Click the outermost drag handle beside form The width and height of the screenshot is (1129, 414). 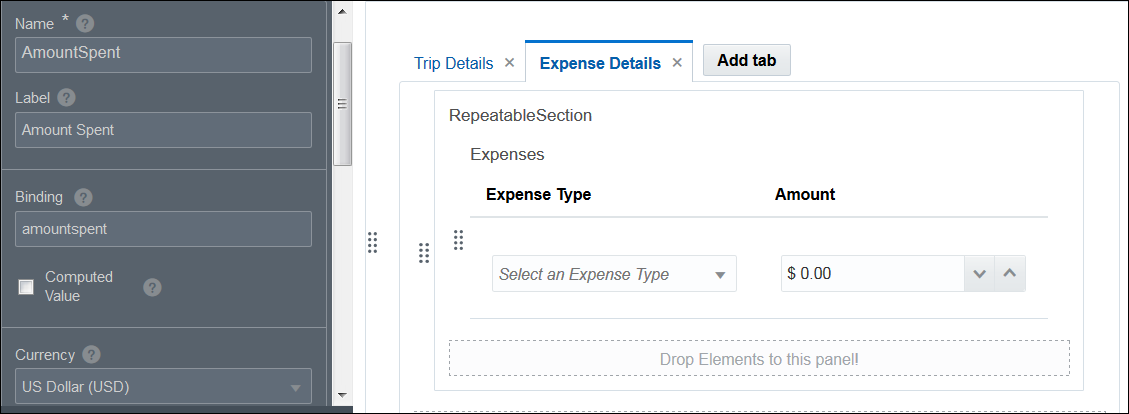pyautogui.click(x=372, y=242)
